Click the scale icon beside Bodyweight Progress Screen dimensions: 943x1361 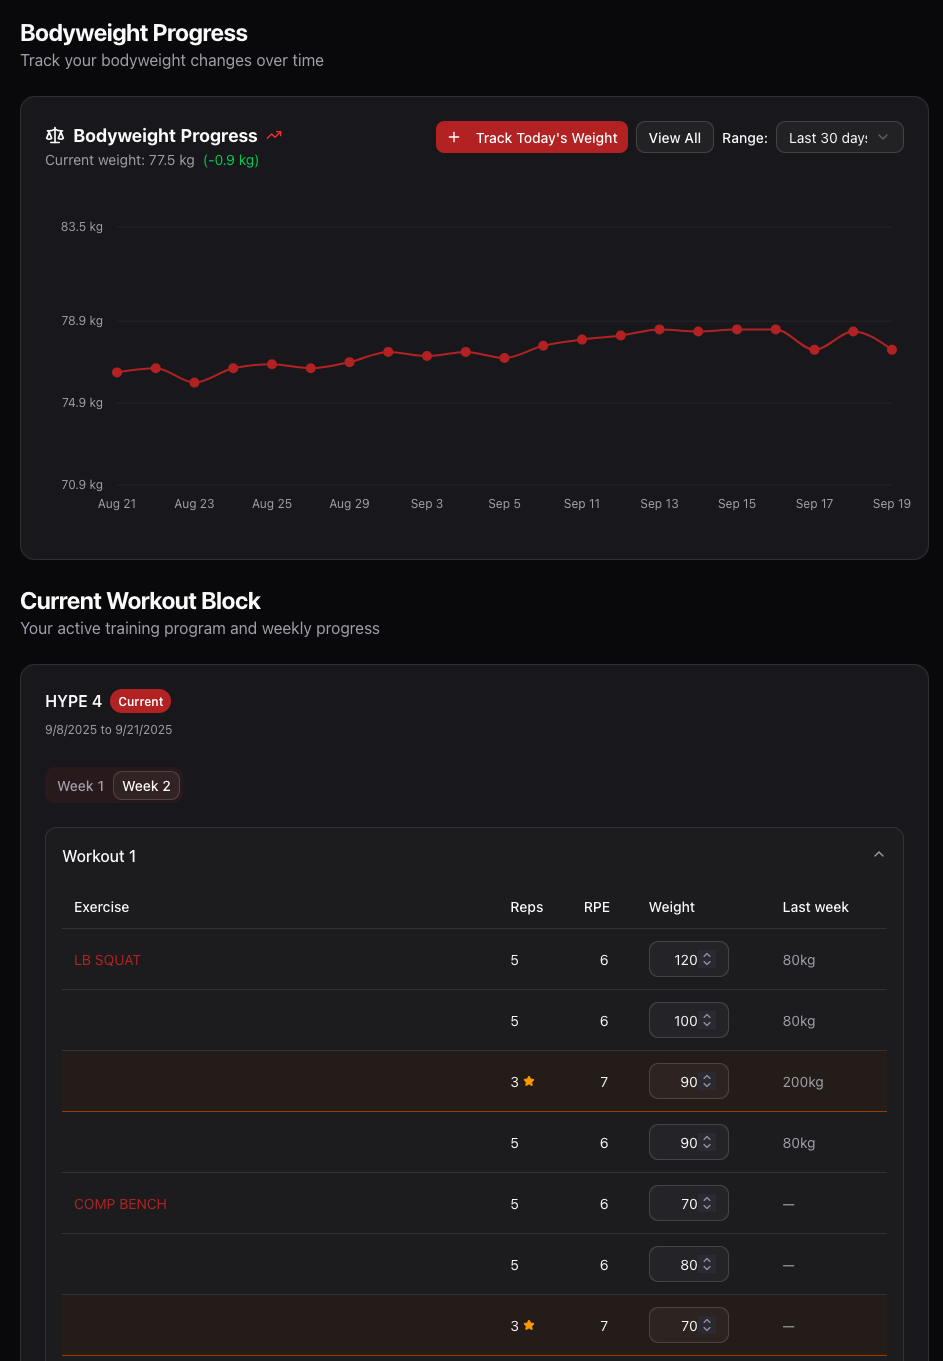(x=55, y=135)
